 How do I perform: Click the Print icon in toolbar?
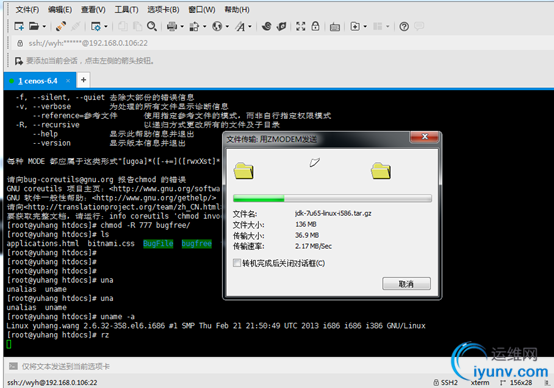(172, 26)
